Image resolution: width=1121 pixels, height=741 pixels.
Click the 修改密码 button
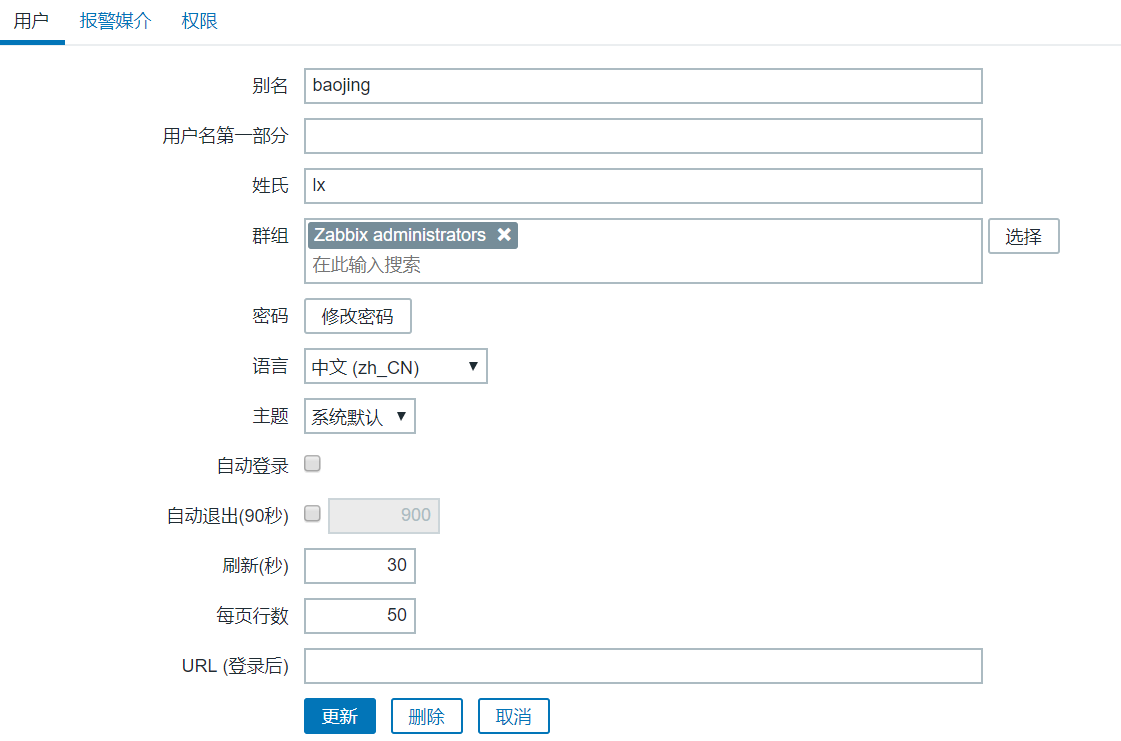(357, 317)
